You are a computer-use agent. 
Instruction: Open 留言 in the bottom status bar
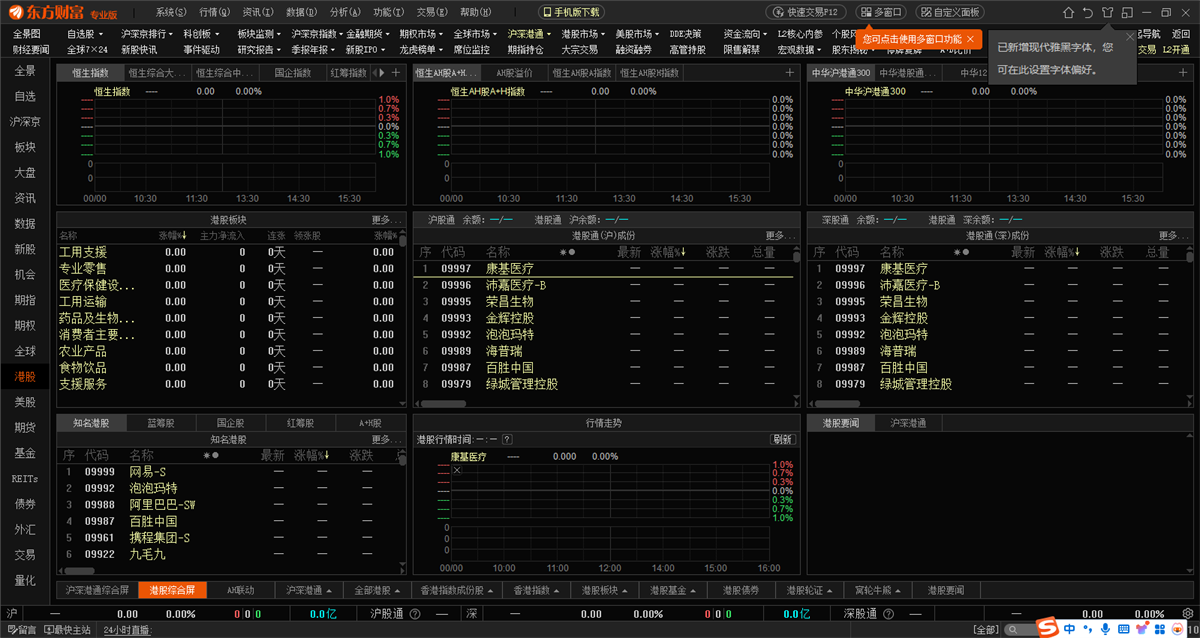coord(21,630)
